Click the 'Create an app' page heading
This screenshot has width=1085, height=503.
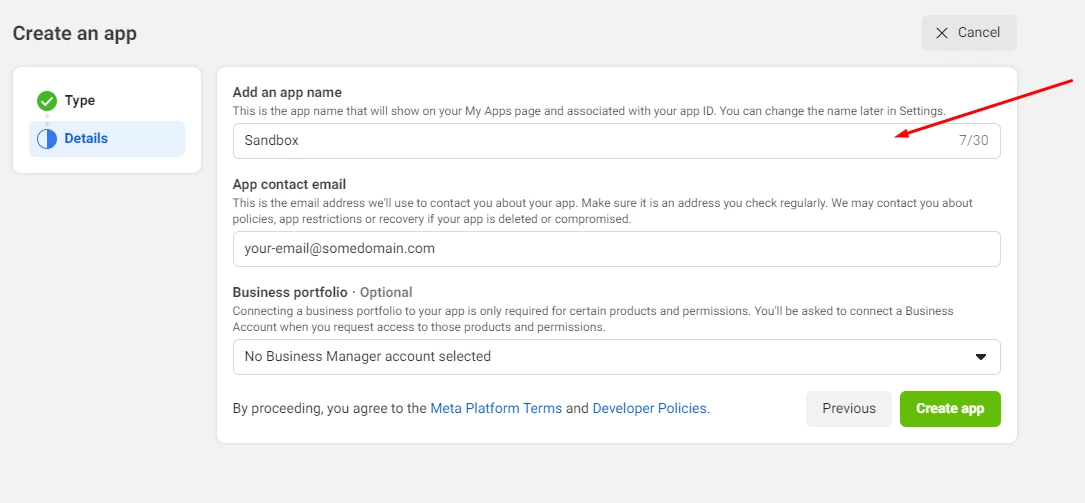tap(75, 34)
